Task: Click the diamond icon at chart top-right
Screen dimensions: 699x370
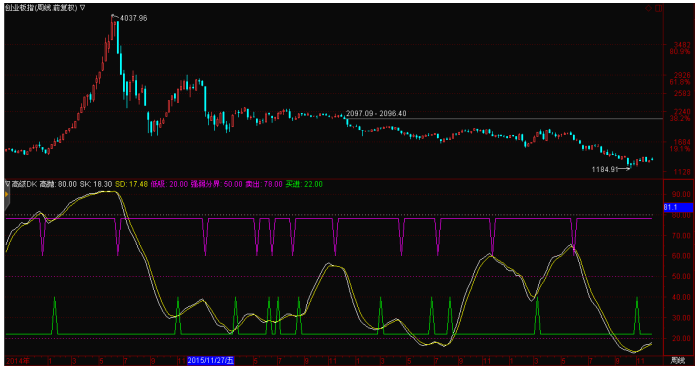Action: (x=649, y=8)
